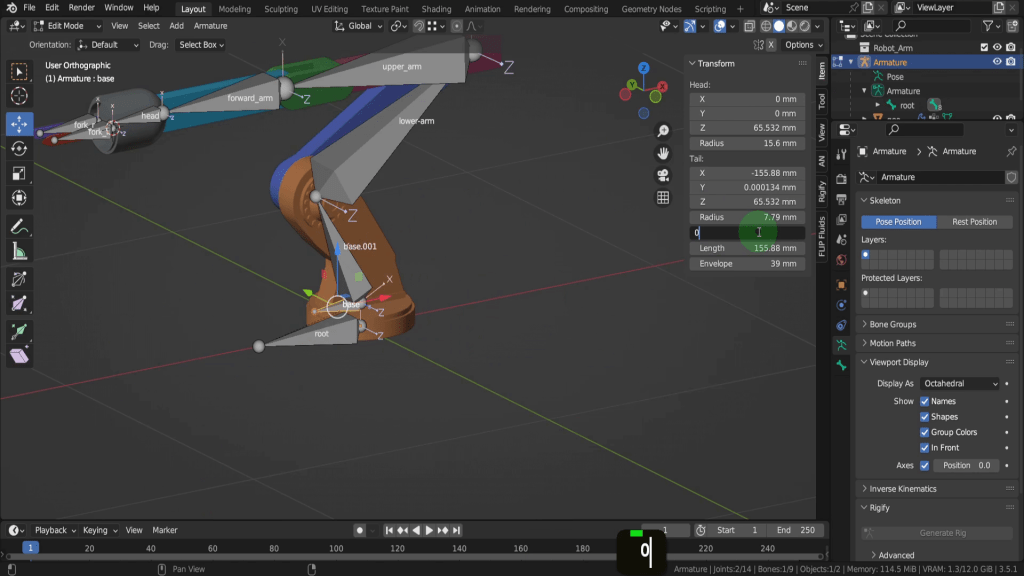Select the Cursor tool
This screenshot has height=576, width=1024.
(19, 97)
